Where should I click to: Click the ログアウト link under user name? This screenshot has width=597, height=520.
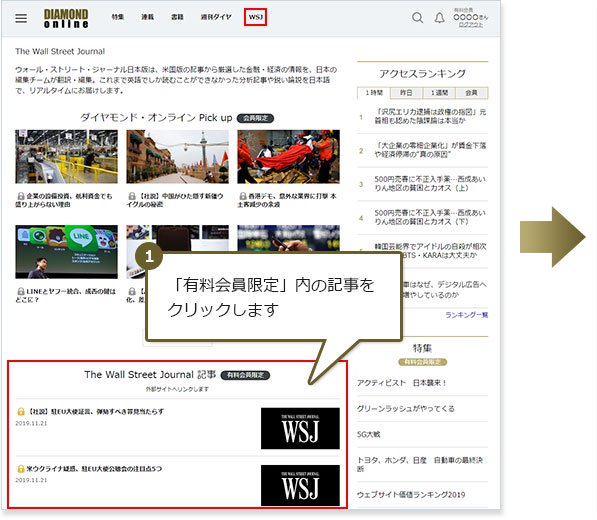471,25
